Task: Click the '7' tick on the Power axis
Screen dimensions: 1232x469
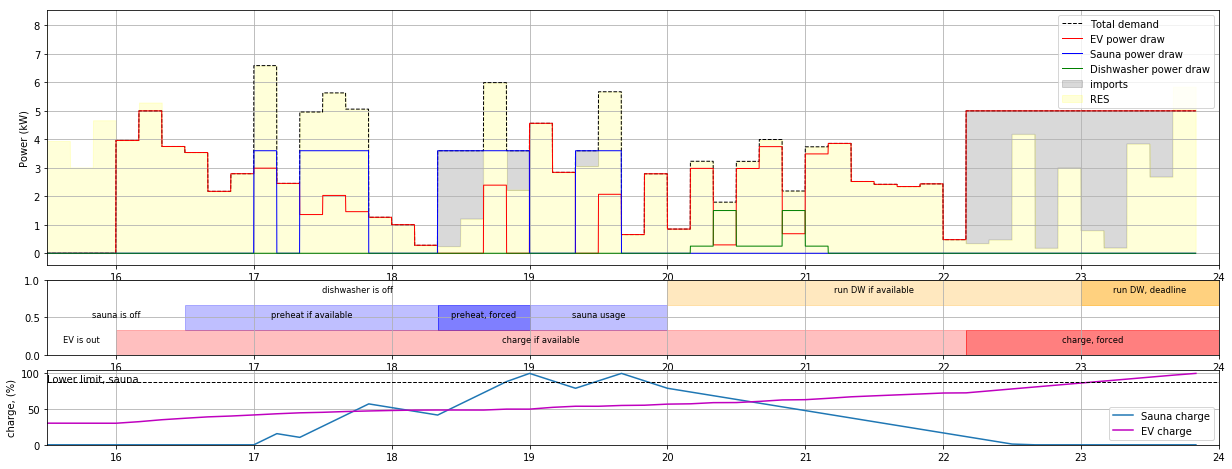Action: tap(38, 55)
